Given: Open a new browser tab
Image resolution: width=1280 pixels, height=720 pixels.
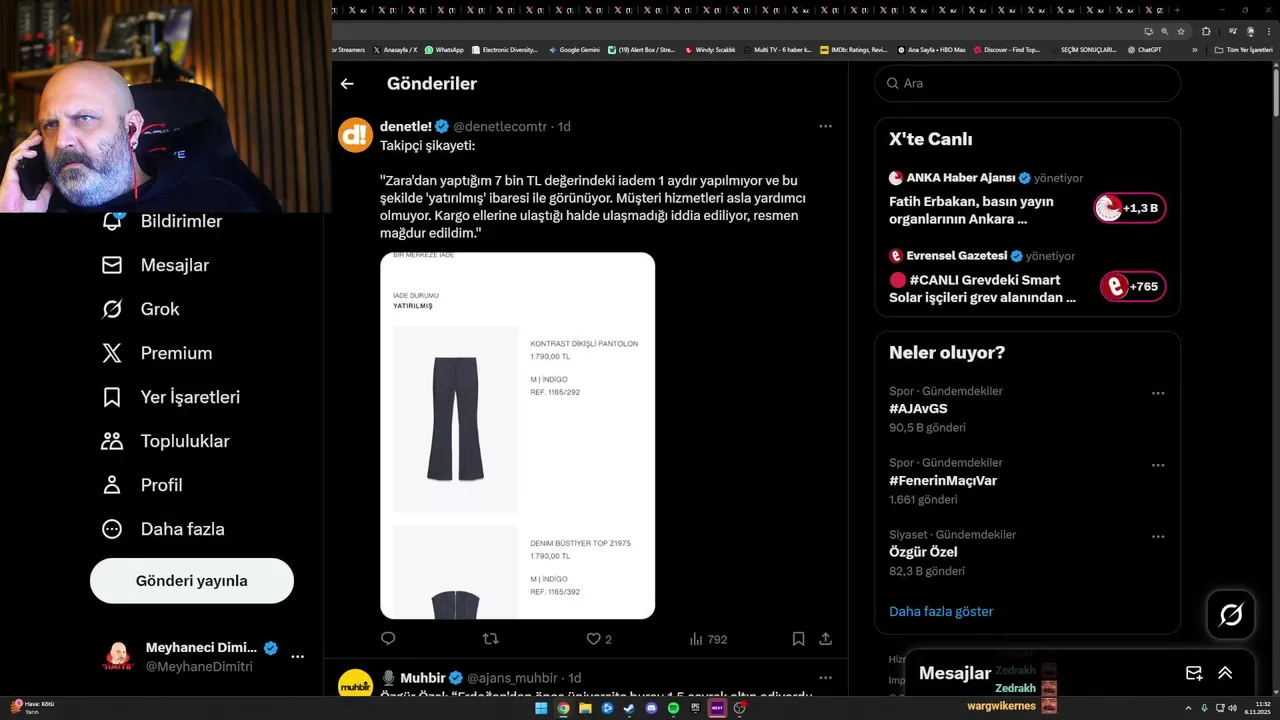Looking at the screenshot, I should click(x=1177, y=9).
